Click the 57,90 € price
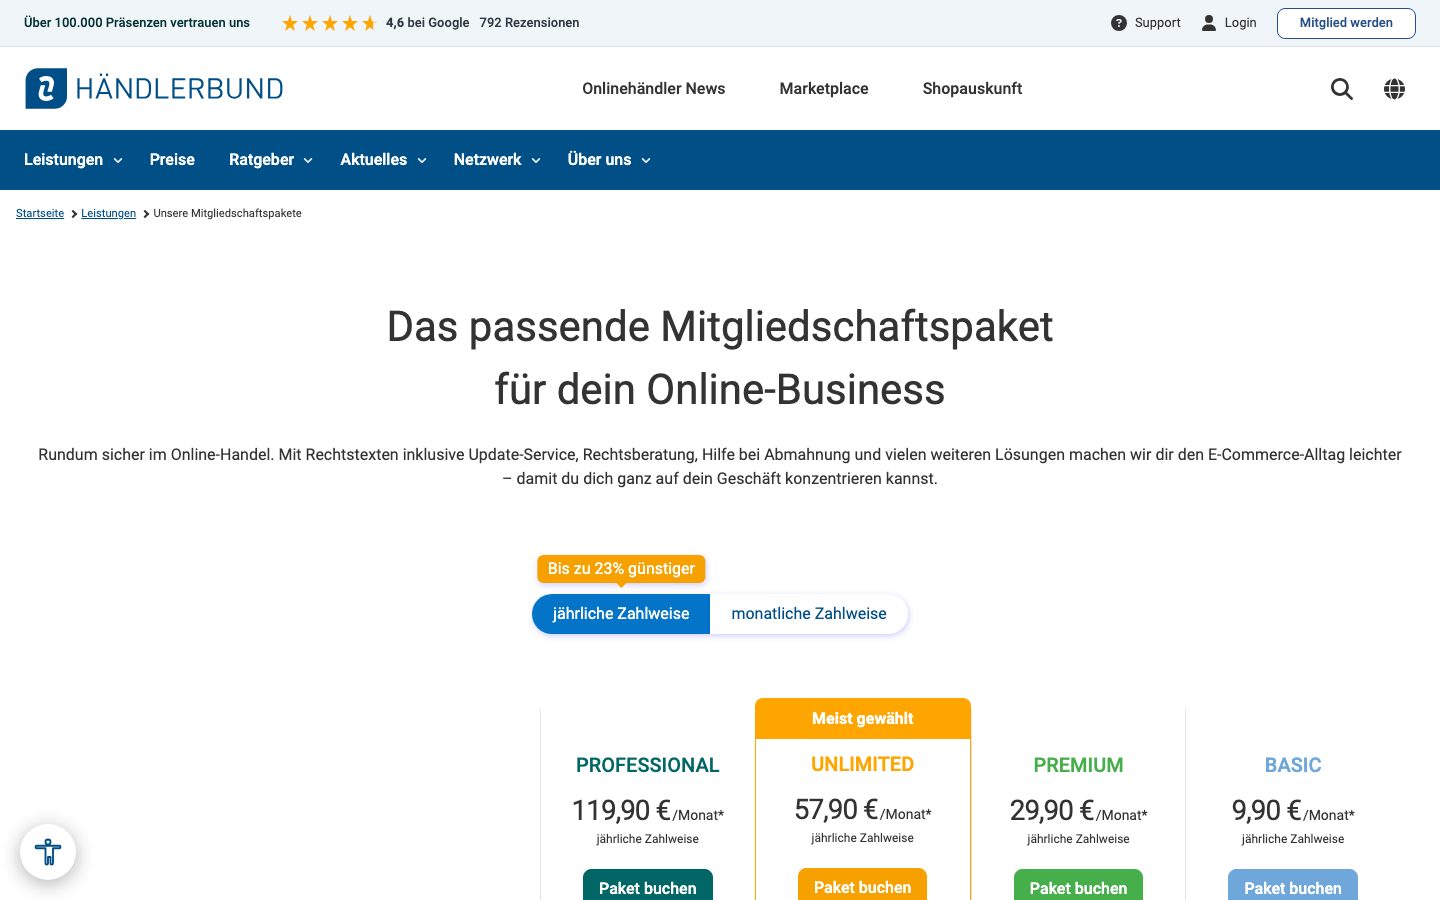1440x900 pixels. [x=836, y=809]
